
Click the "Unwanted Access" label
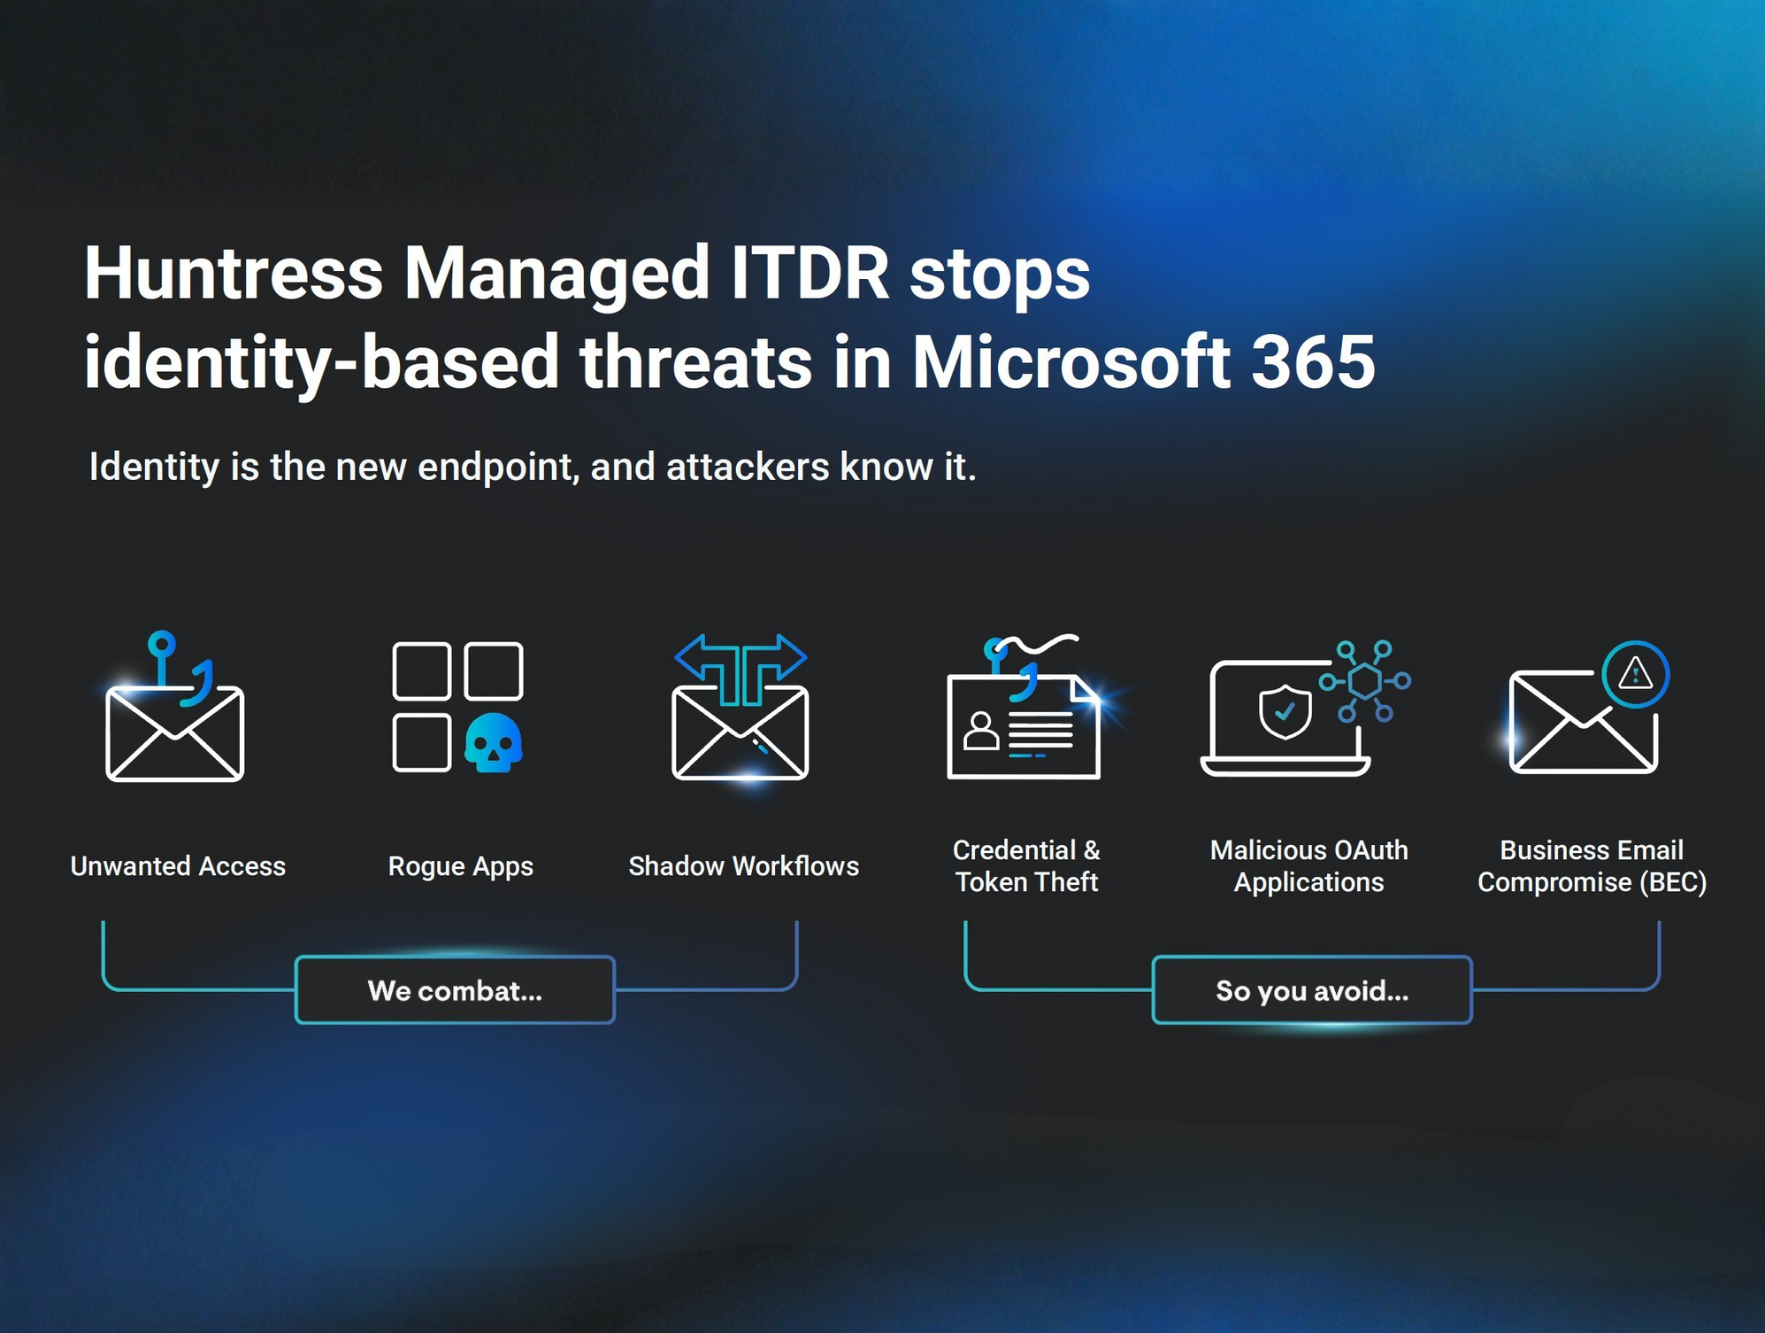click(x=178, y=866)
